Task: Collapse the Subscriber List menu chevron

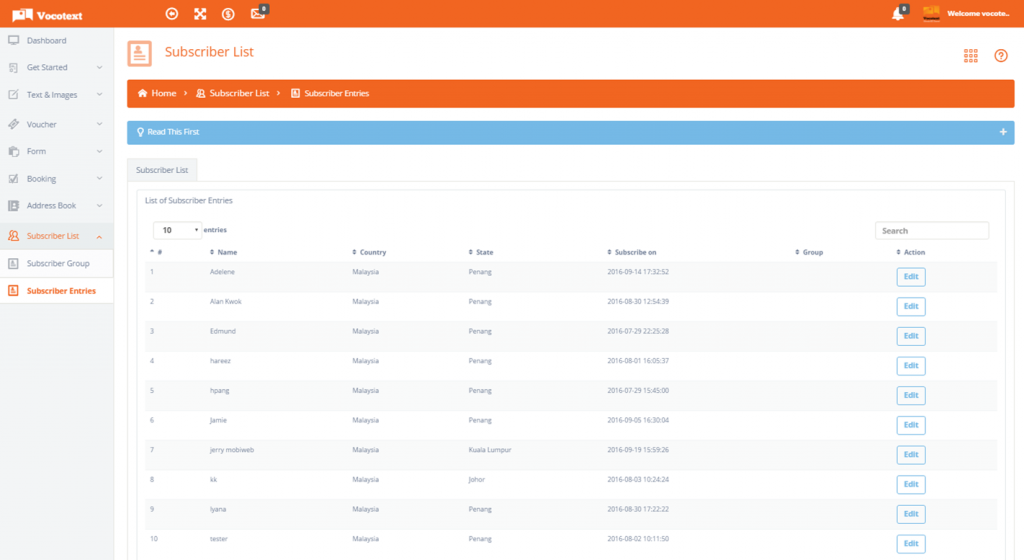Action: (99, 236)
